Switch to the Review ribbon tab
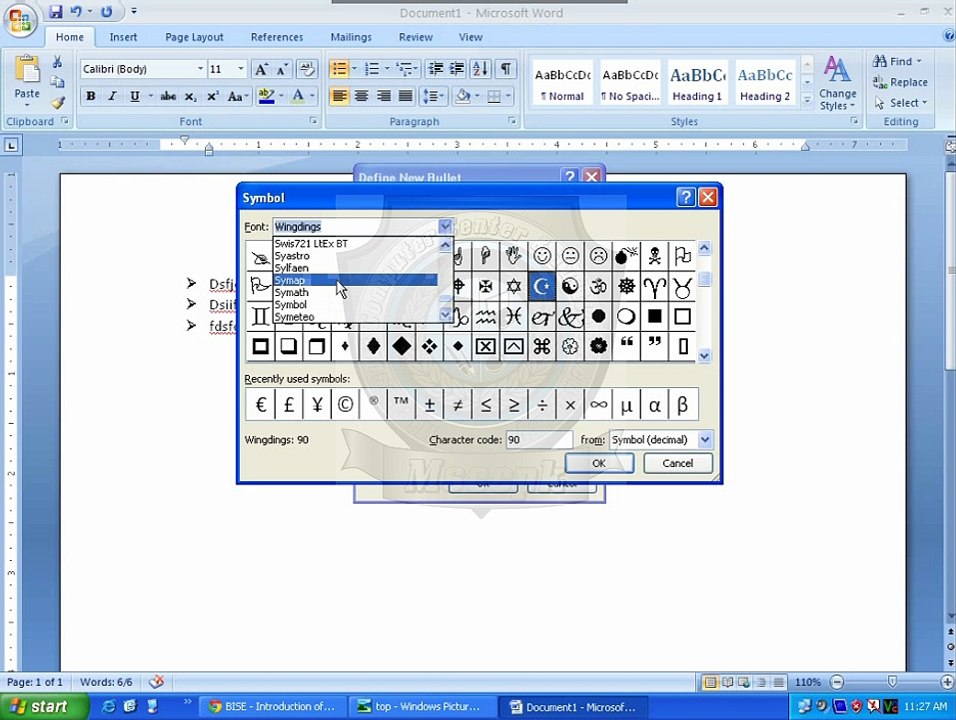 [x=415, y=37]
